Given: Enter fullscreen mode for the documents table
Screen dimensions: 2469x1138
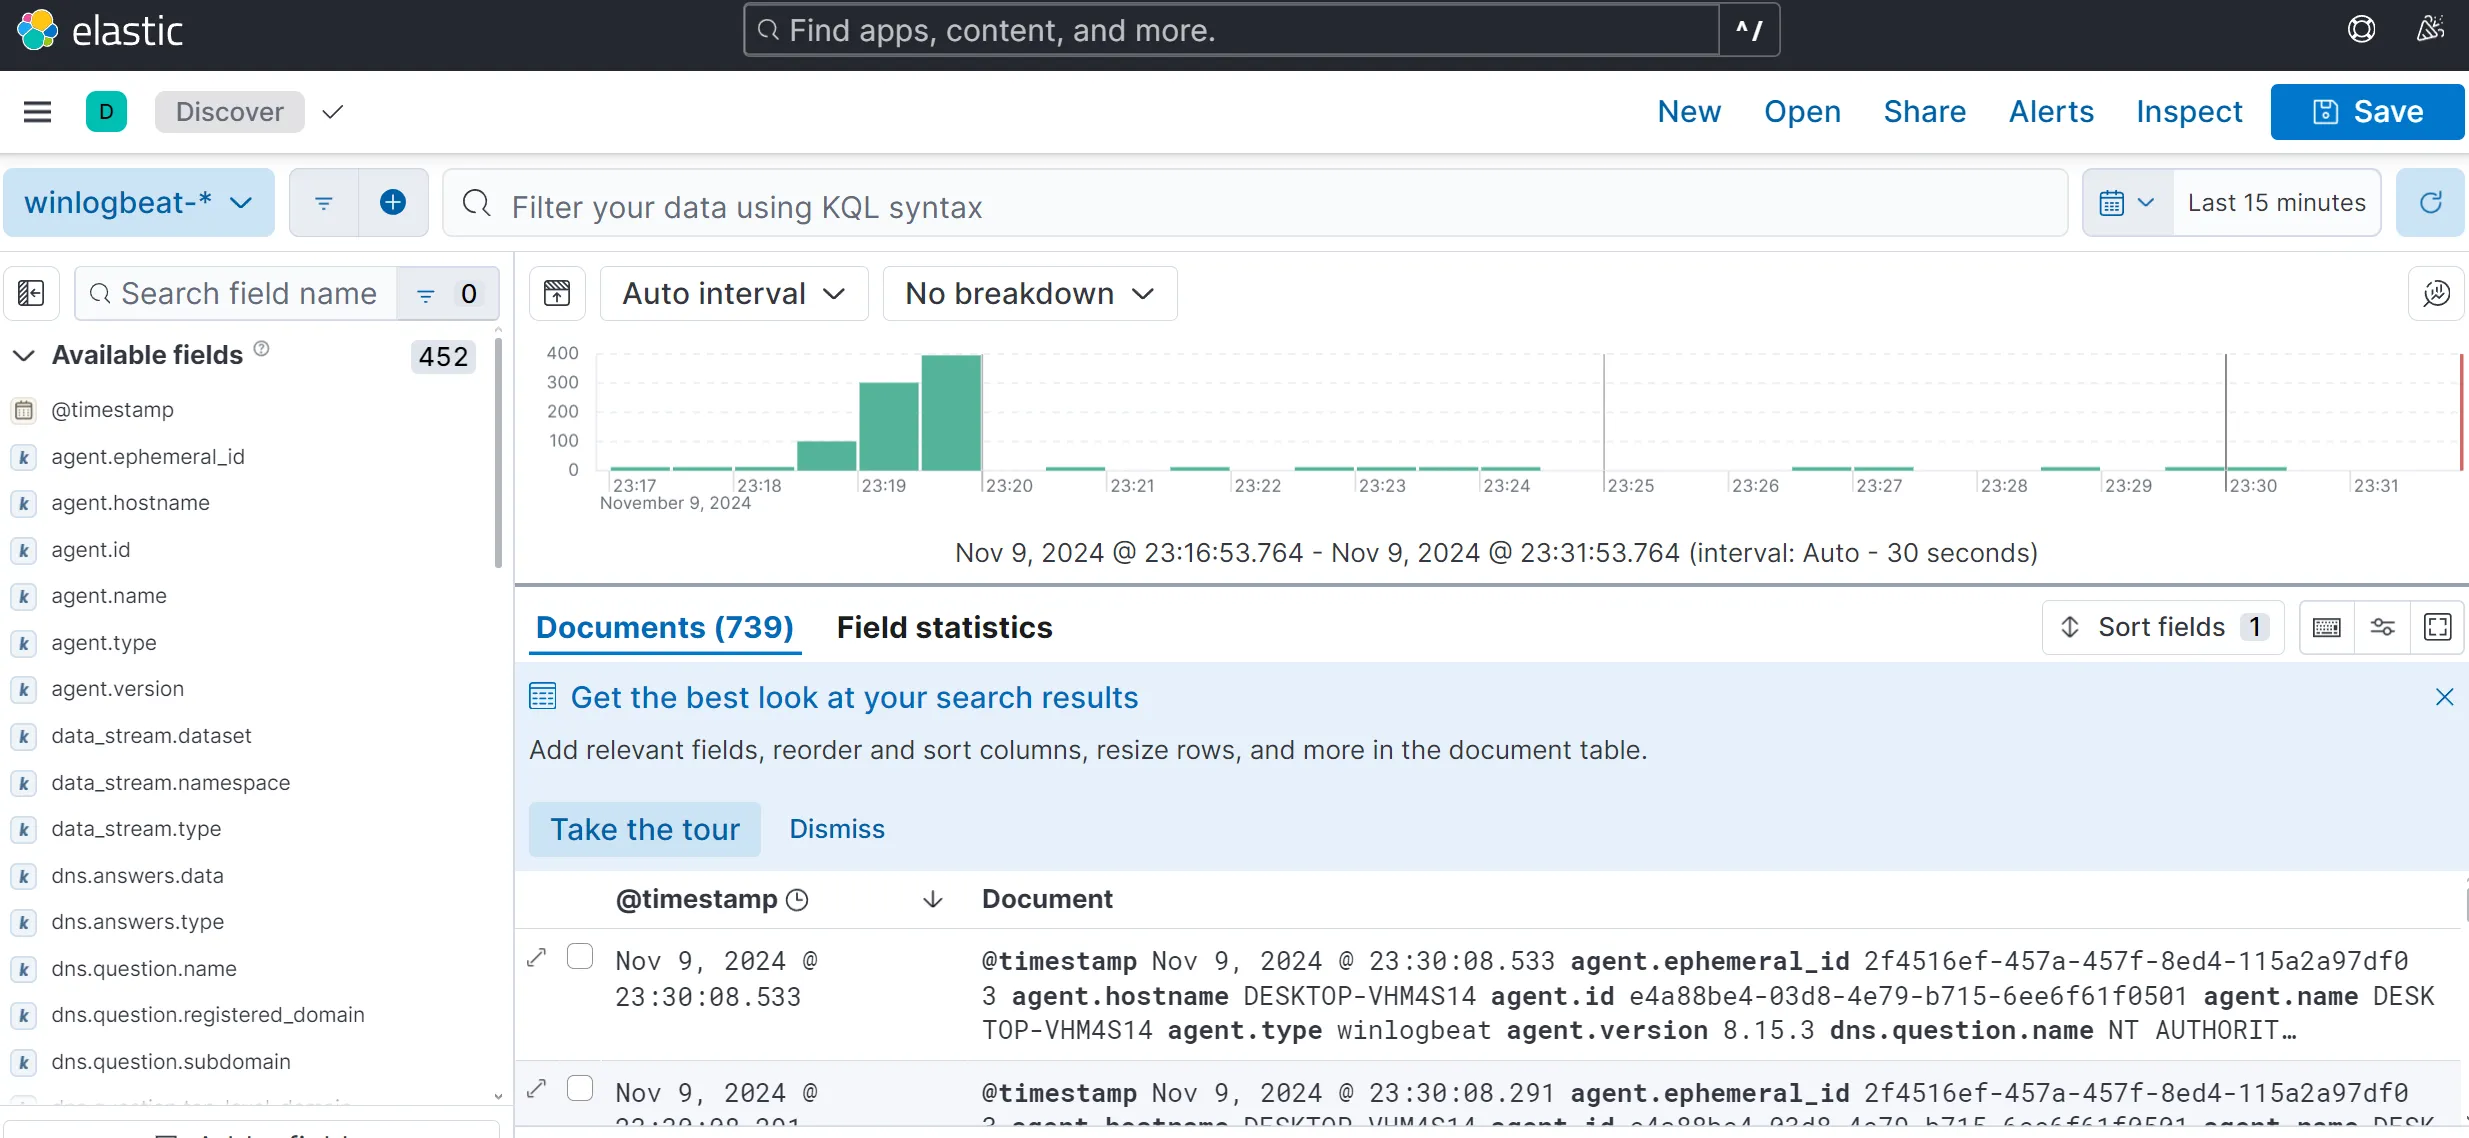Looking at the screenshot, I should [x=2439, y=627].
